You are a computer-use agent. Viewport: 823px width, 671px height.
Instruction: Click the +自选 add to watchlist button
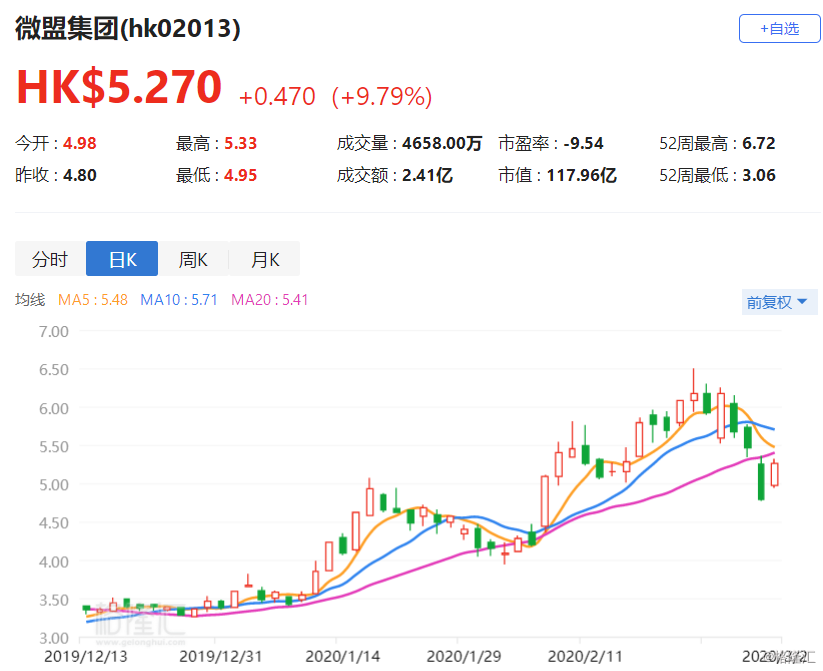[x=778, y=28]
